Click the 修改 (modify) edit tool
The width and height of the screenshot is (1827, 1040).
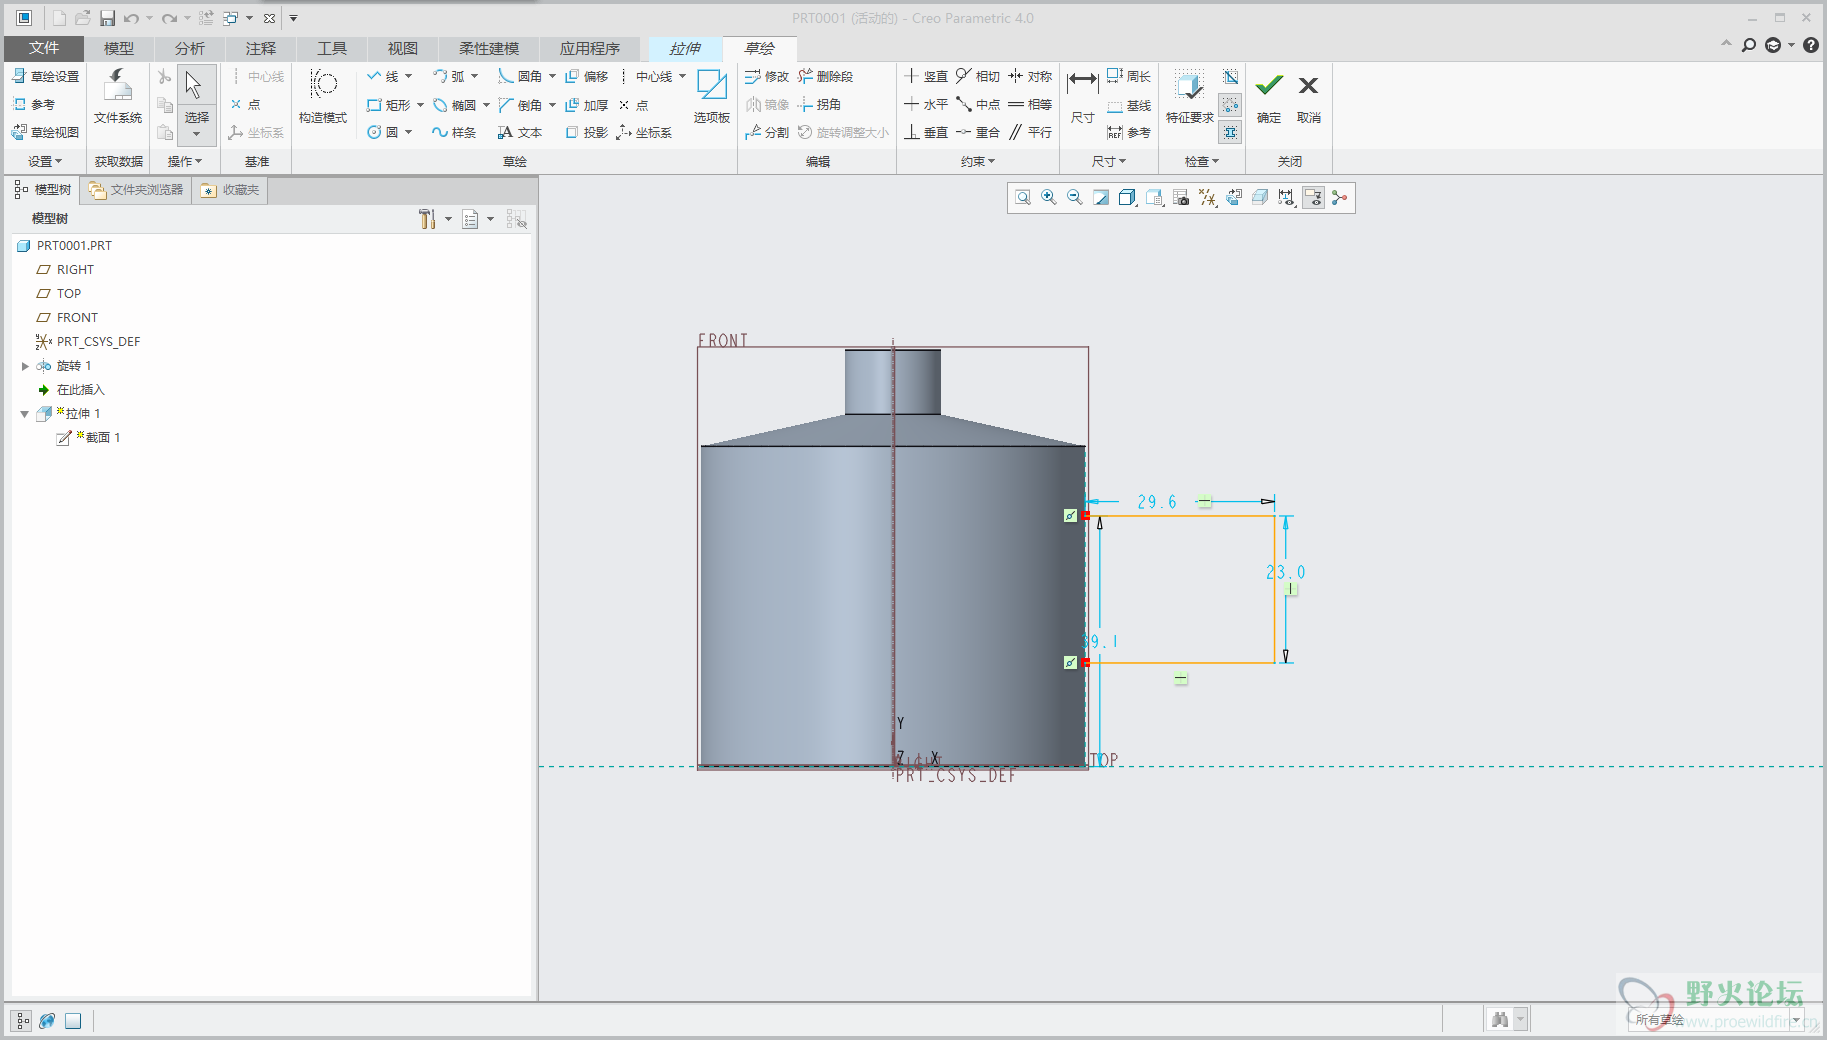(x=767, y=77)
